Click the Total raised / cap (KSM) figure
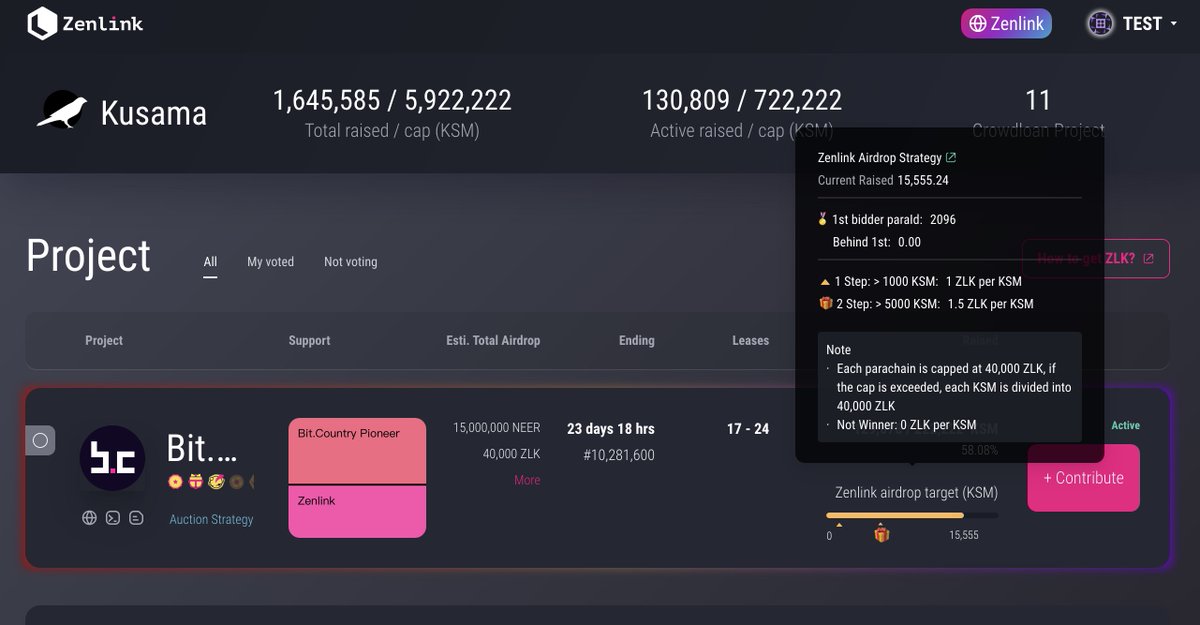Image resolution: width=1200 pixels, height=625 pixels. pyautogui.click(x=392, y=101)
